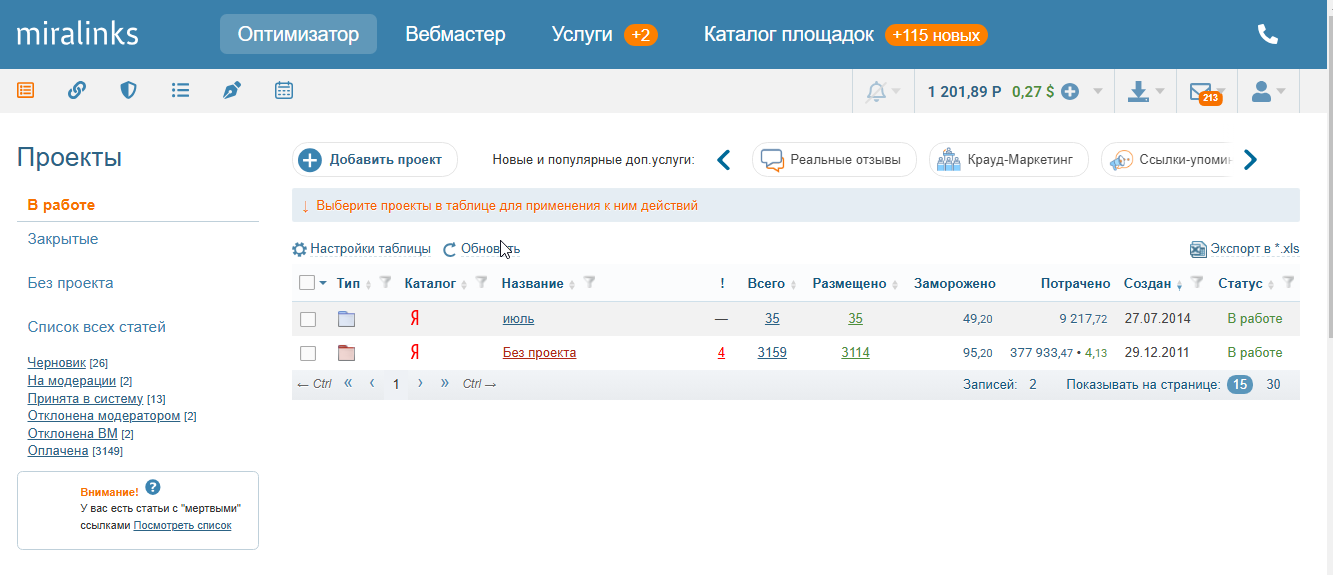Filter by Название column funnel icon
Image resolution: width=1333 pixels, height=575 pixels.
point(589,283)
